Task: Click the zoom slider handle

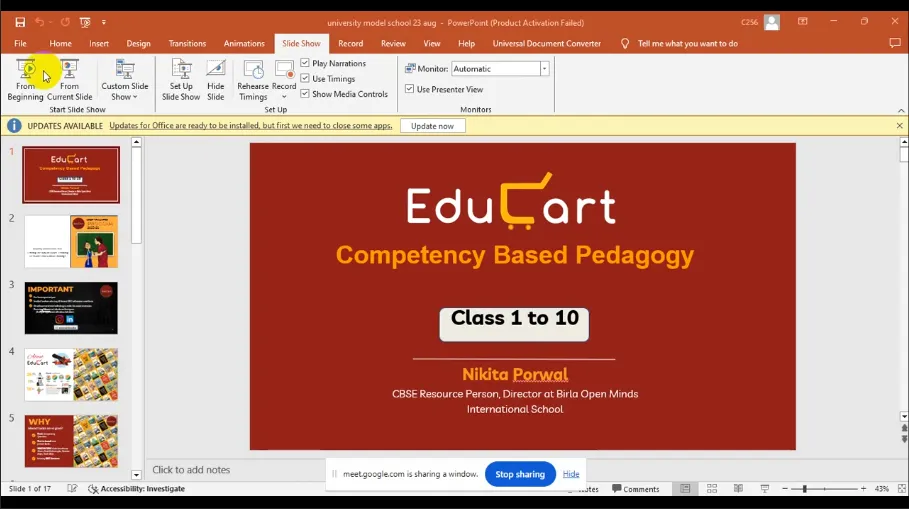Action: tap(805, 489)
